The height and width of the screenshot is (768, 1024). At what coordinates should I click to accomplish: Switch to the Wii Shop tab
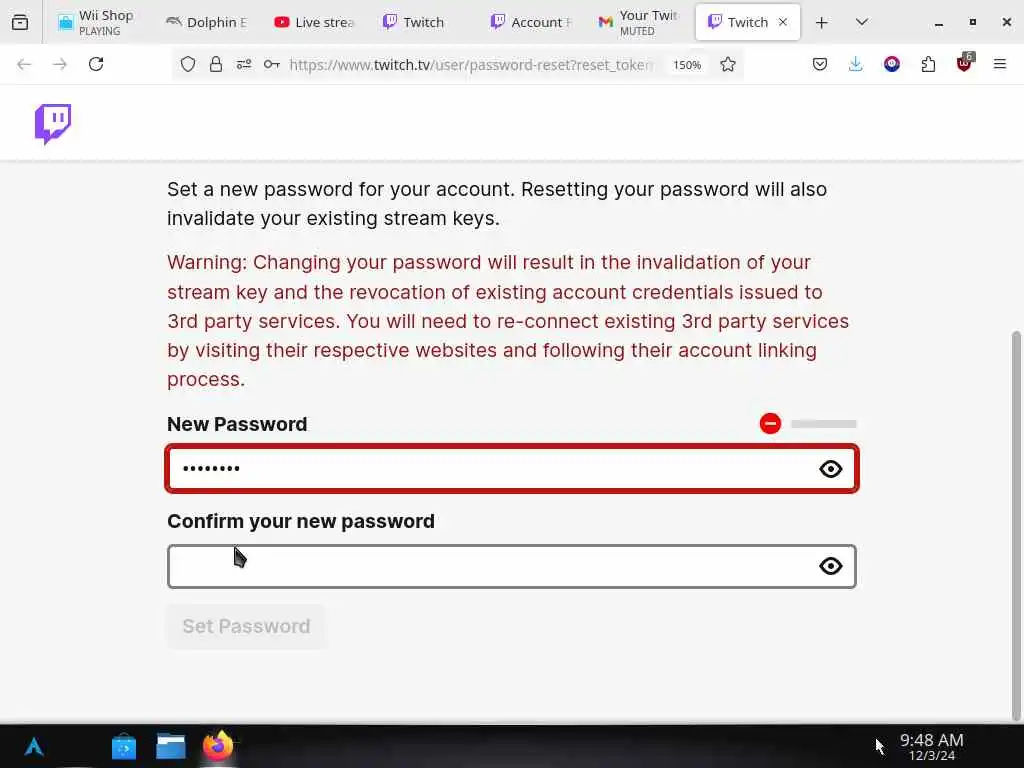pyautogui.click(x=98, y=22)
